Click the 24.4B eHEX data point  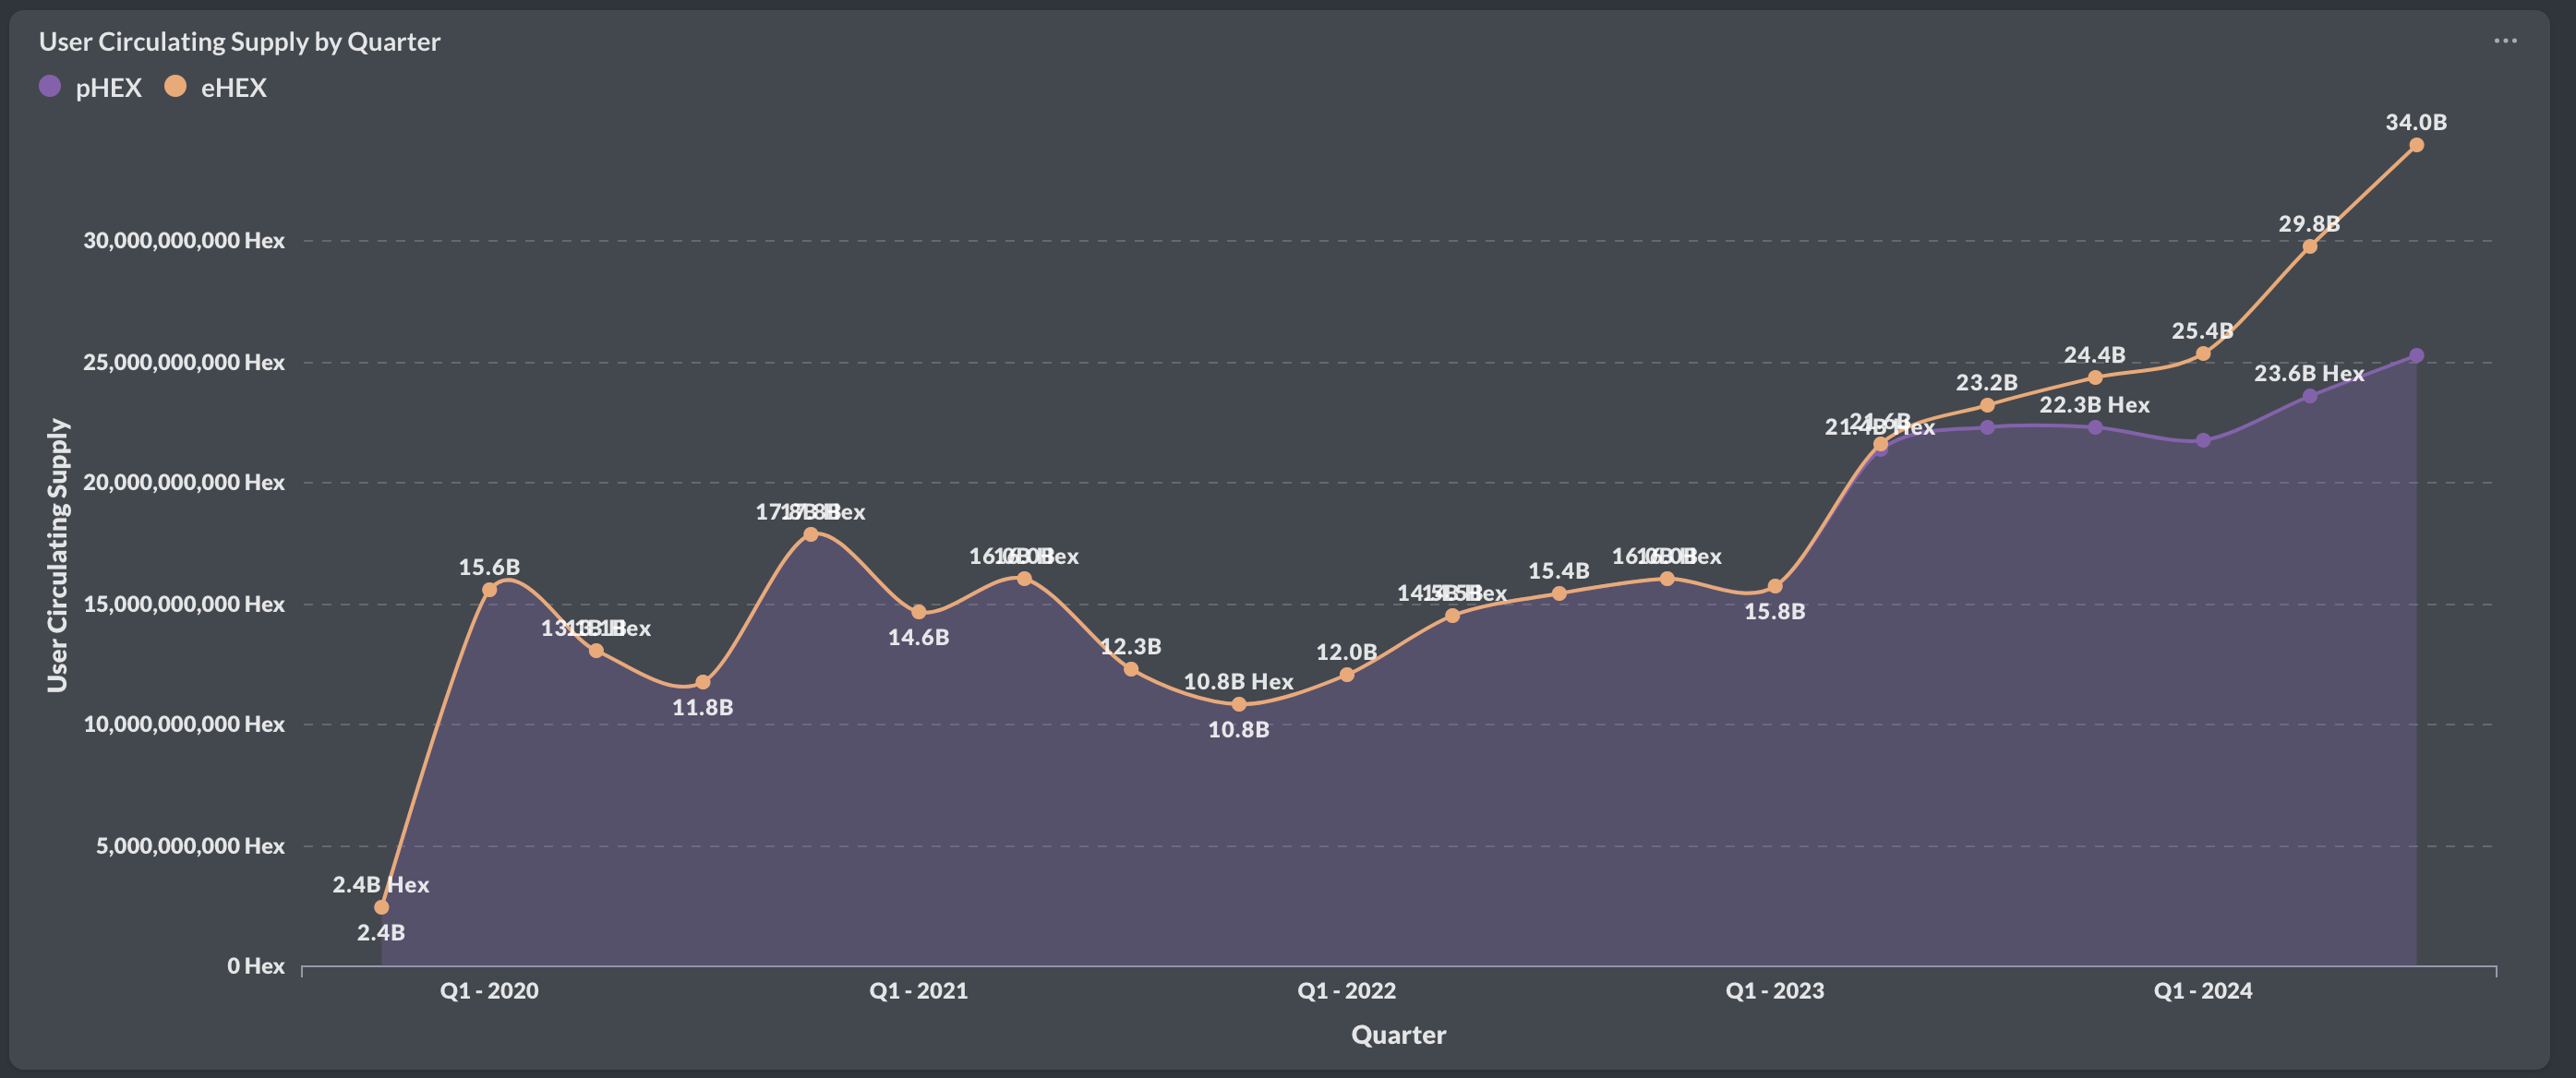coord(2095,378)
